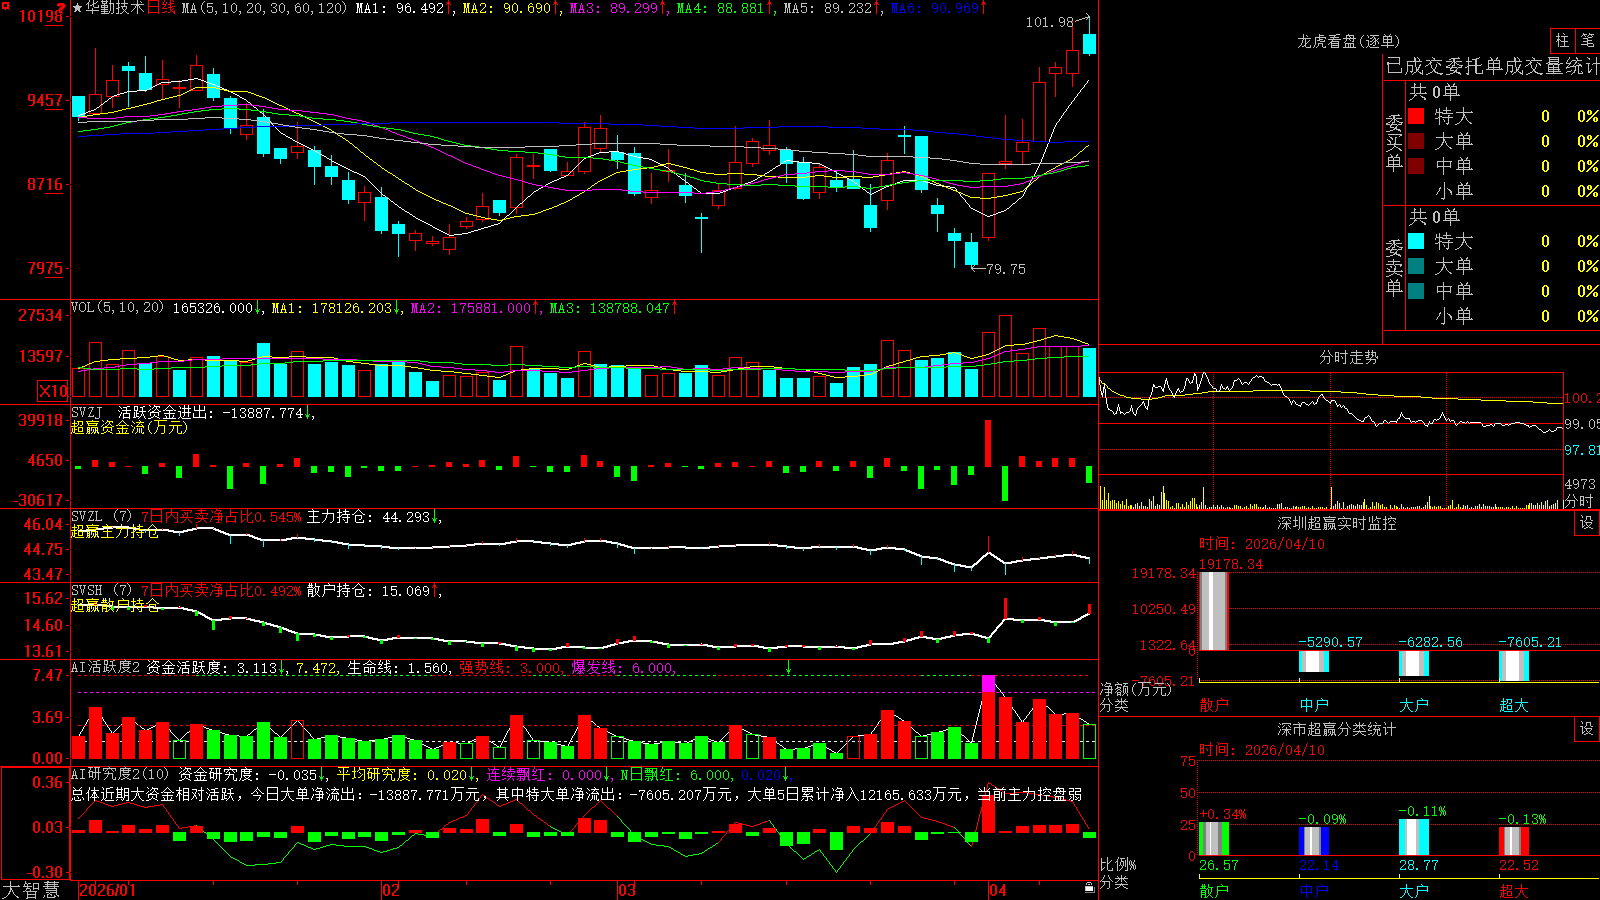
Task: Click the MA4: 88.881 value
Action: pos(720,8)
